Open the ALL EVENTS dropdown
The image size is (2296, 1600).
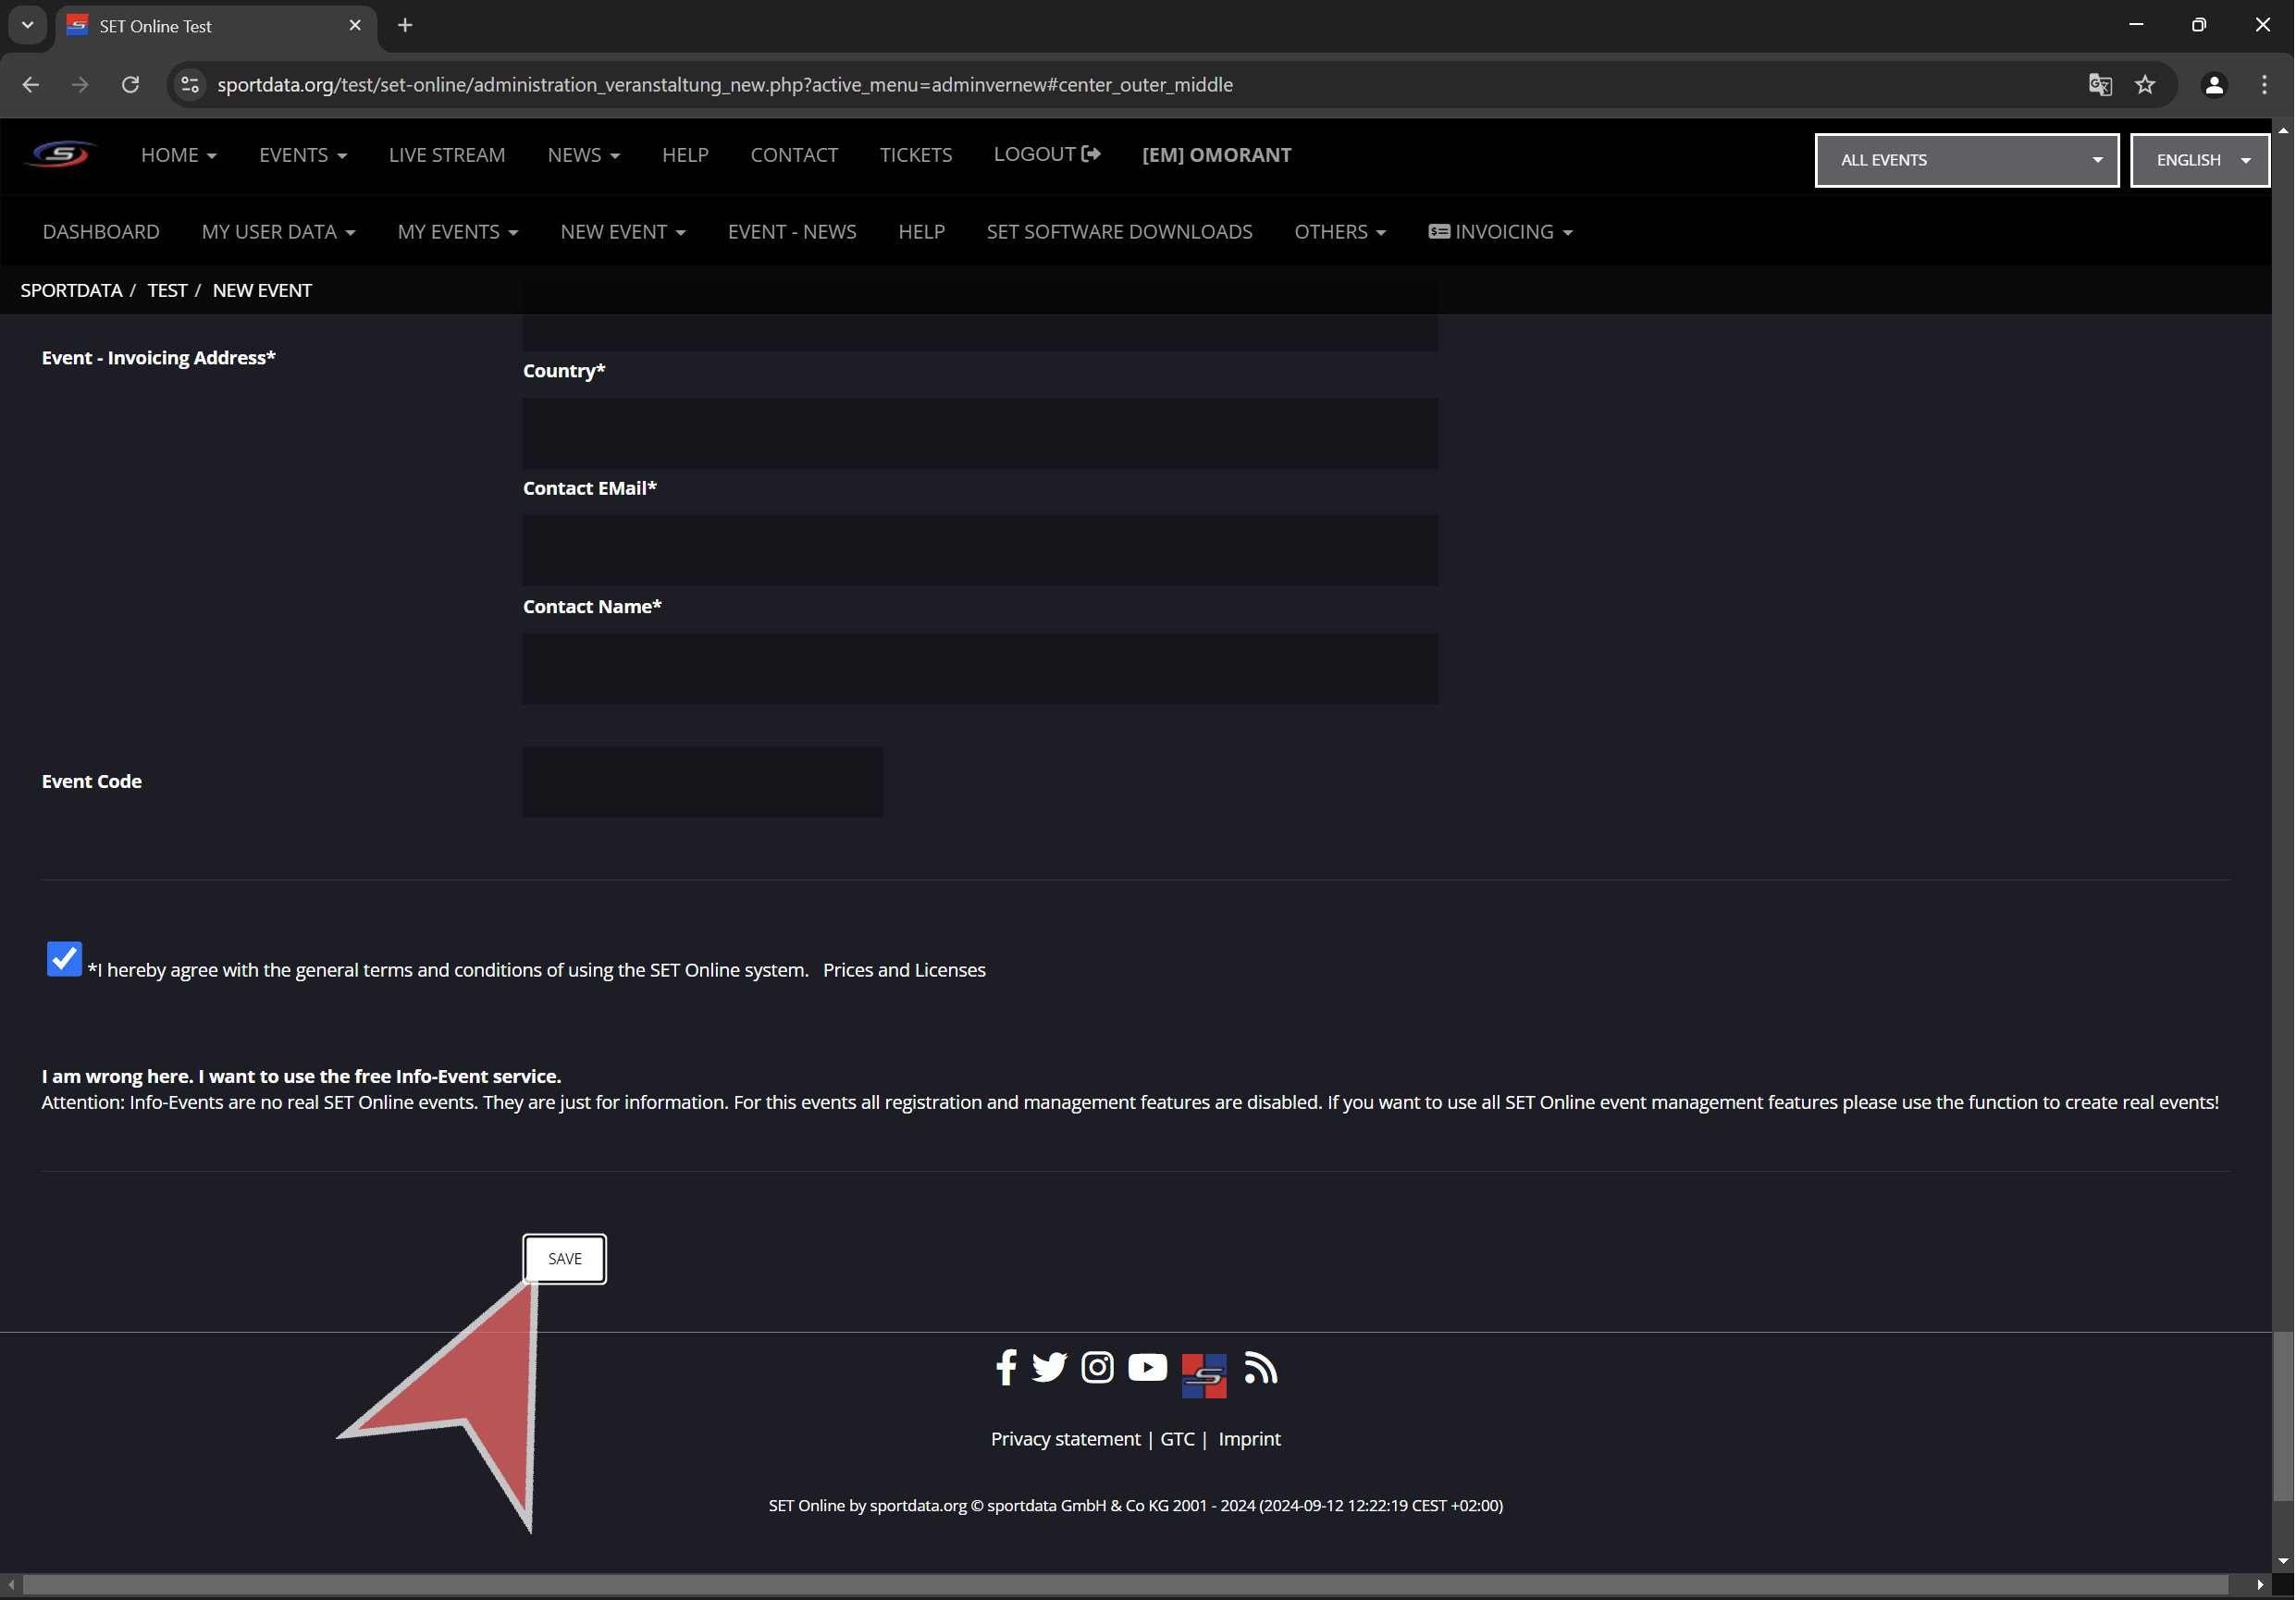[x=1966, y=160]
